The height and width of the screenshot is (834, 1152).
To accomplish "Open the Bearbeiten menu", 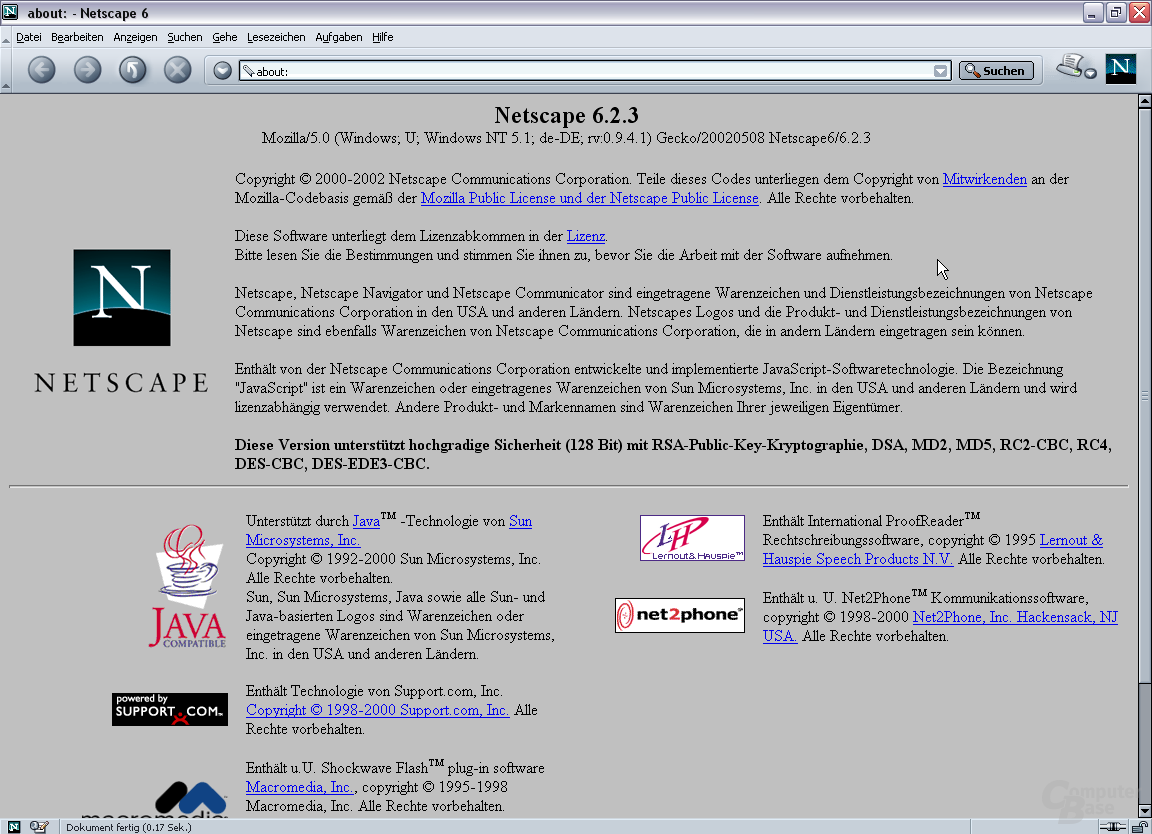I will pyautogui.click(x=77, y=37).
